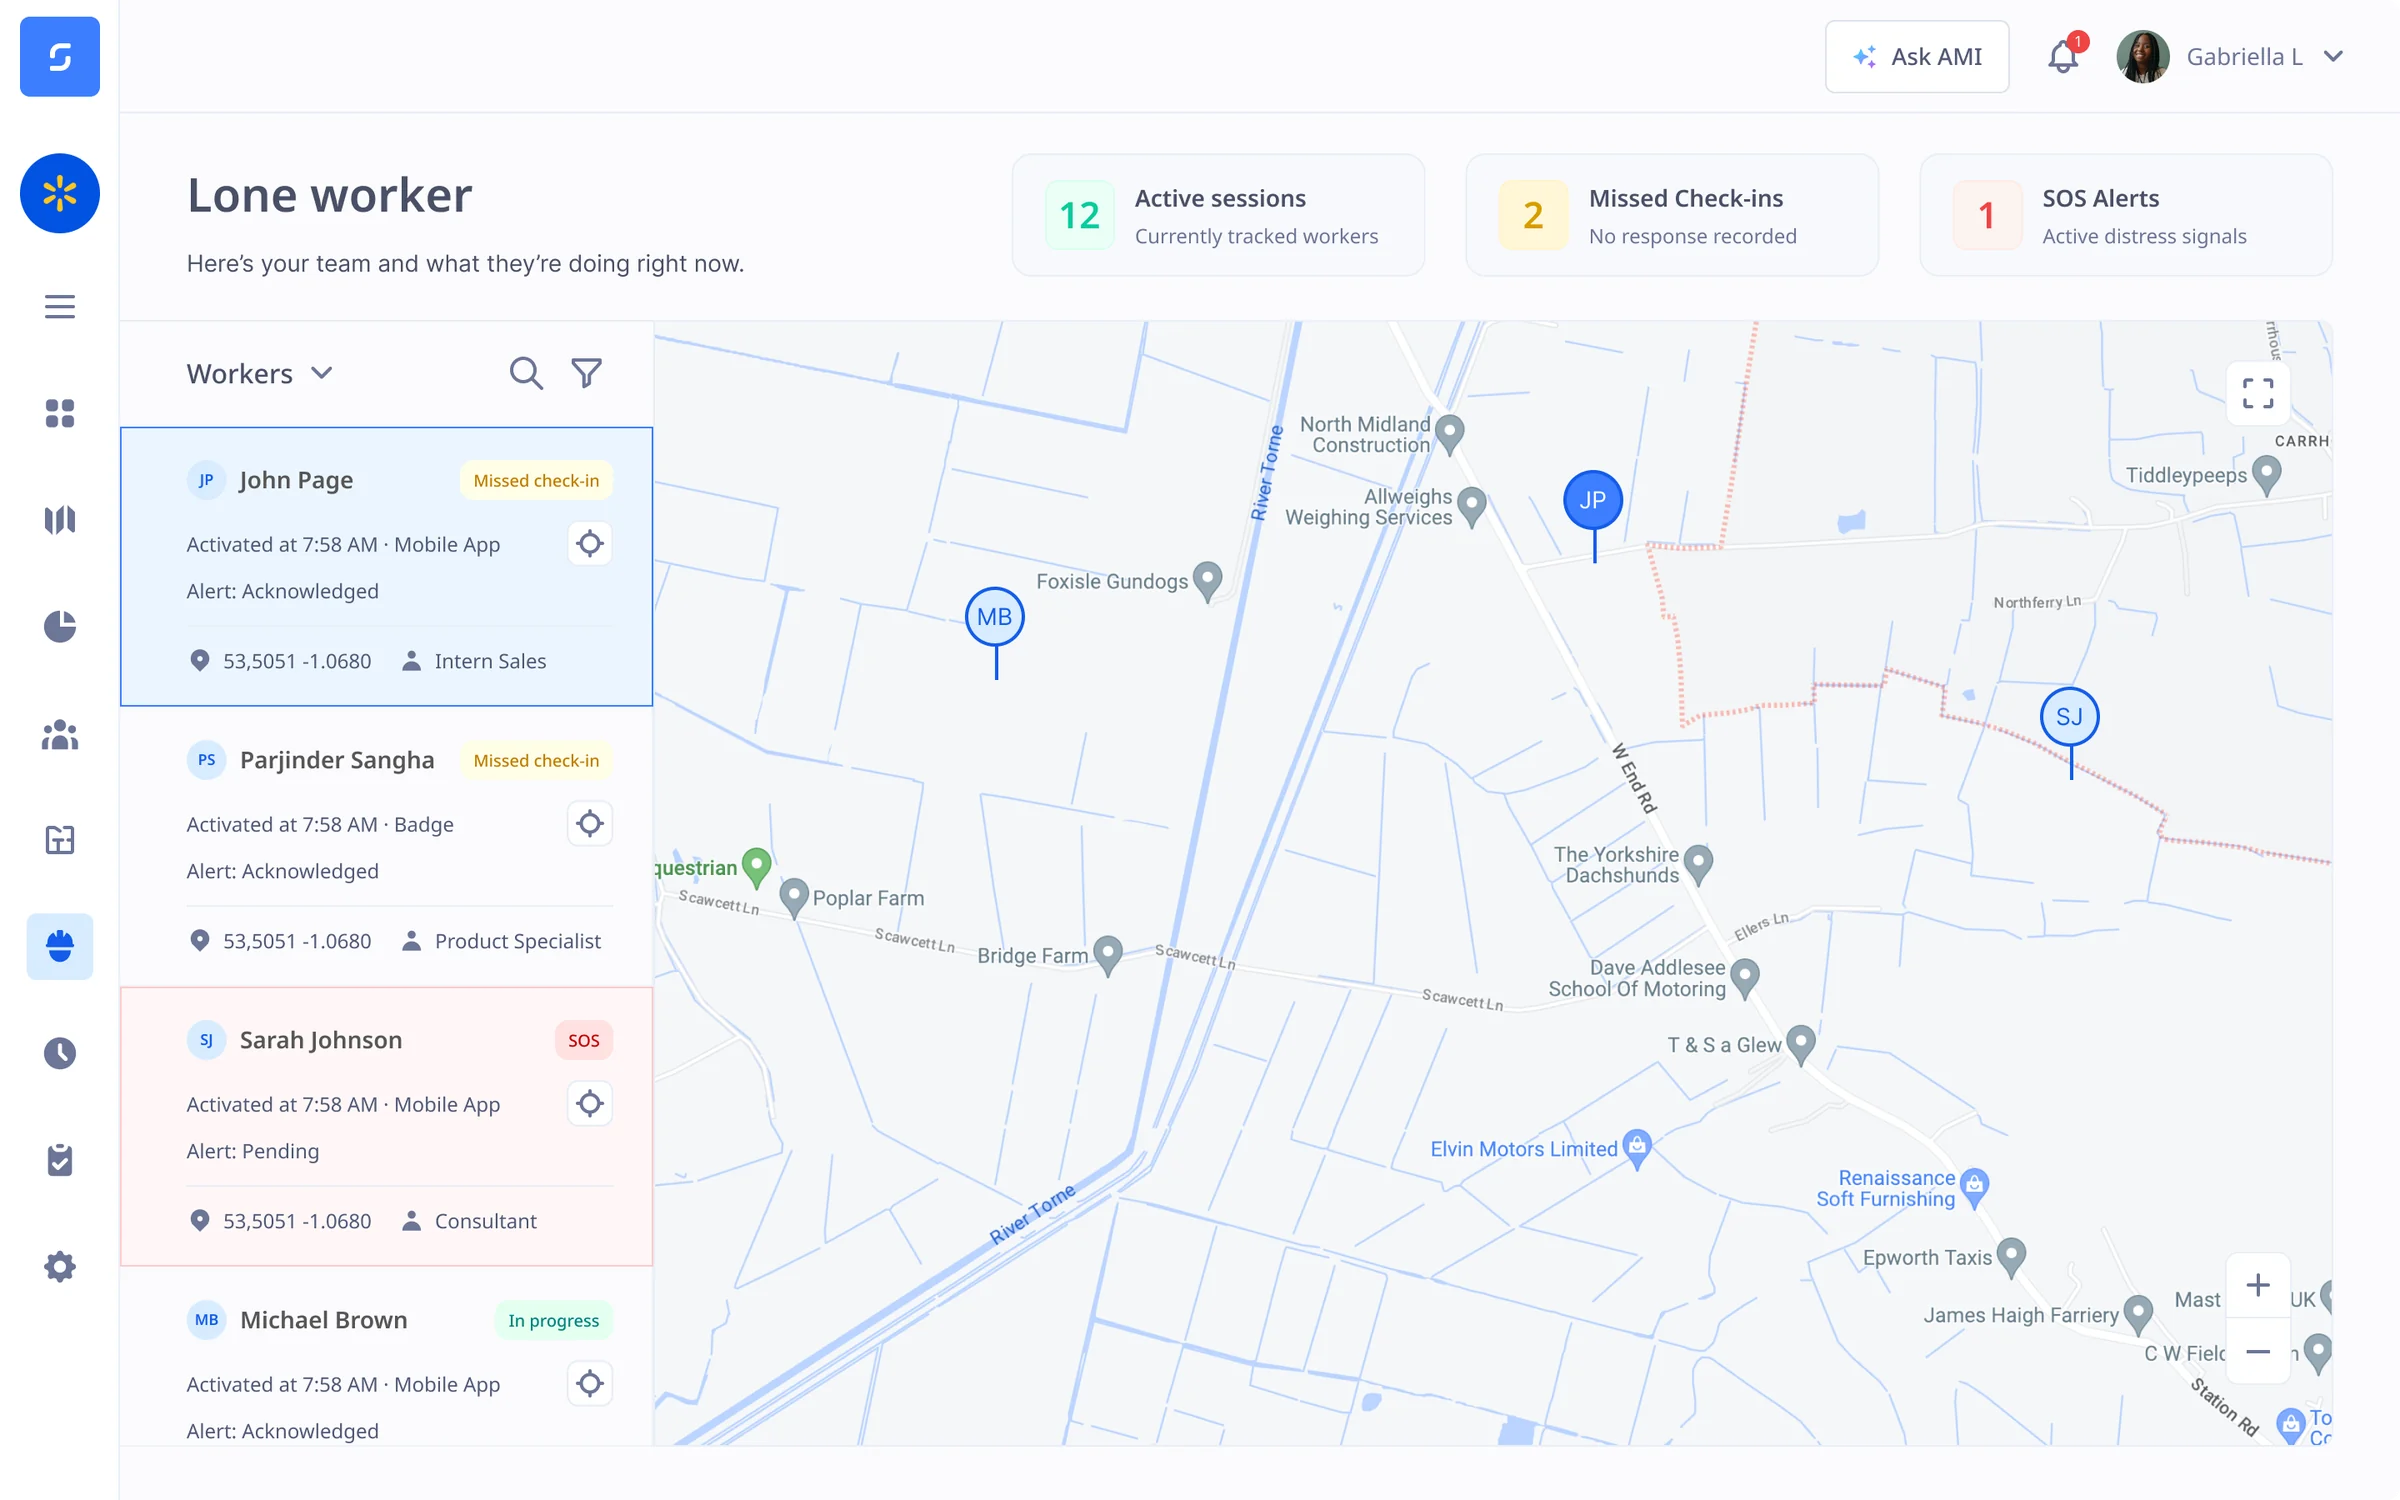The width and height of the screenshot is (2400, 1500).
Task: Open the Gabriella L user menu
Action: 2230,57
